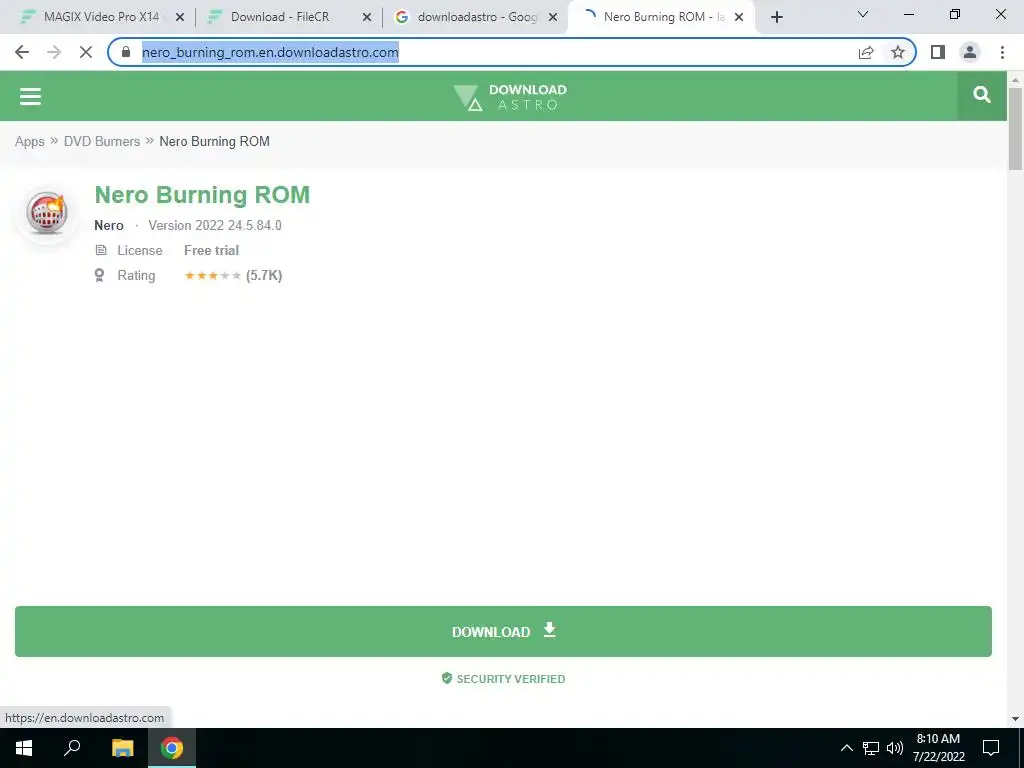The image size is (1024, 768).
Task: Click the volume speaker tray icon
Action: coord(895,748)
